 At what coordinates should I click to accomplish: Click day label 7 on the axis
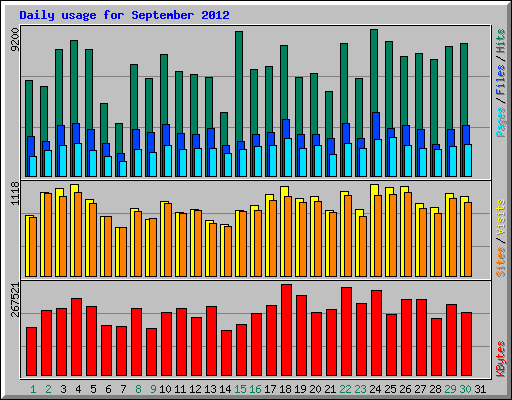point(123,389)
